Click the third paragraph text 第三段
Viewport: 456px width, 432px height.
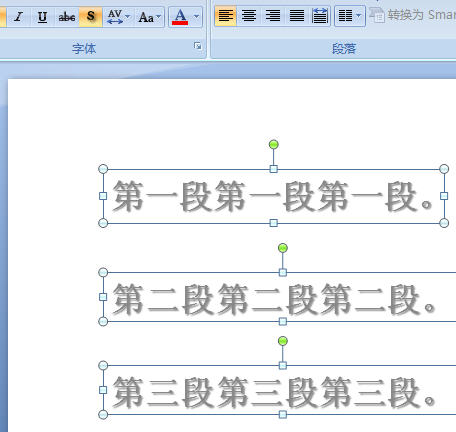(x=273, y=392)
